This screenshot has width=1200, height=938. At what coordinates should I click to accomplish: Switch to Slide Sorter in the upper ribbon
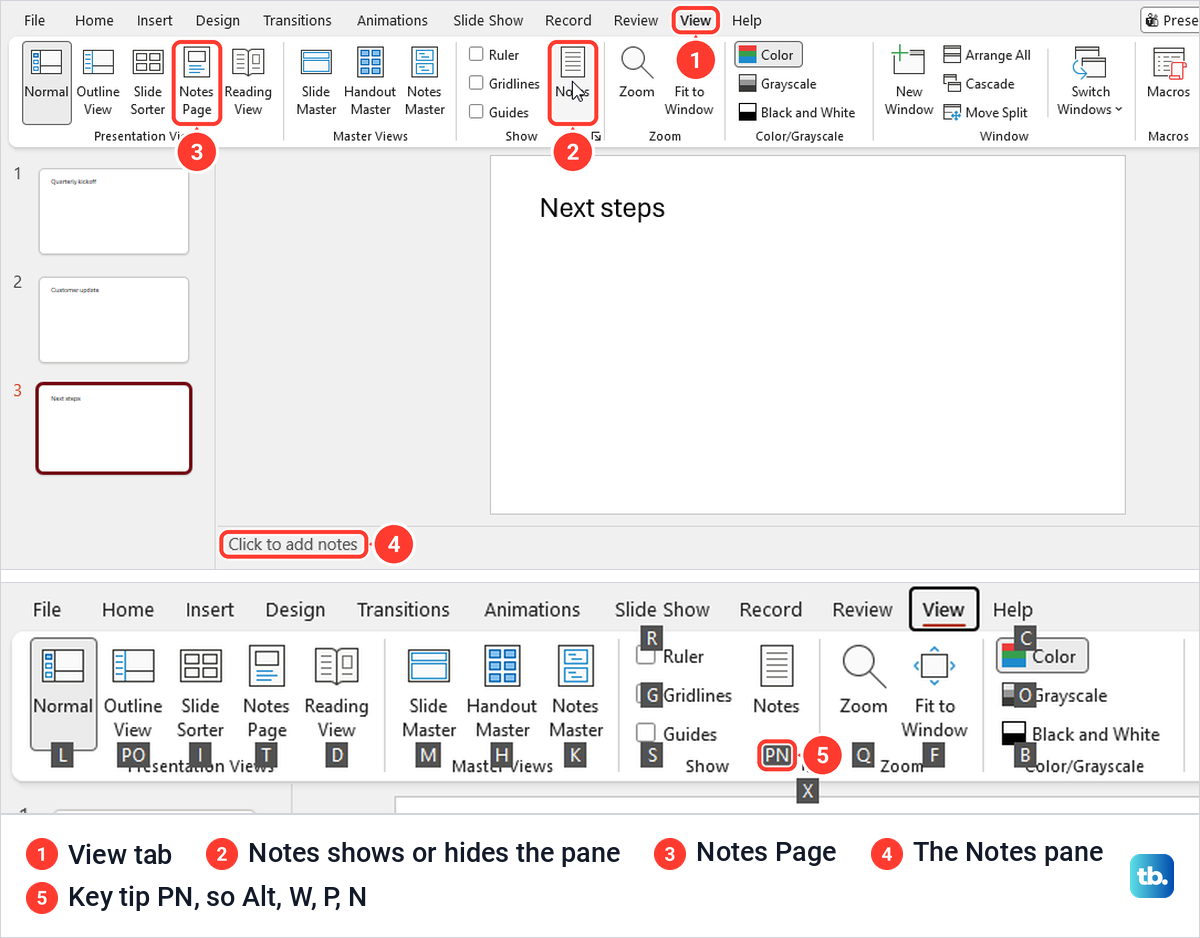pyautogui.click(x=148, y=82)
